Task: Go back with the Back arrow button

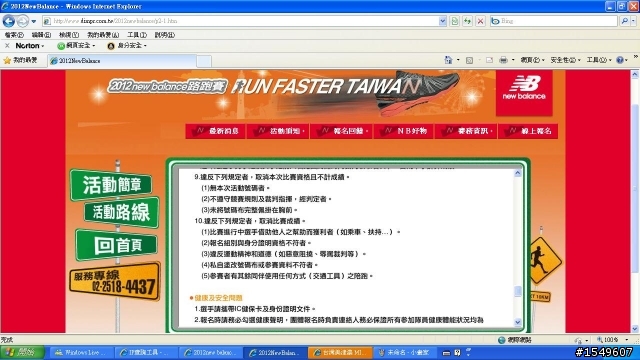Action: pyautogui.click(x=9, y=21)
